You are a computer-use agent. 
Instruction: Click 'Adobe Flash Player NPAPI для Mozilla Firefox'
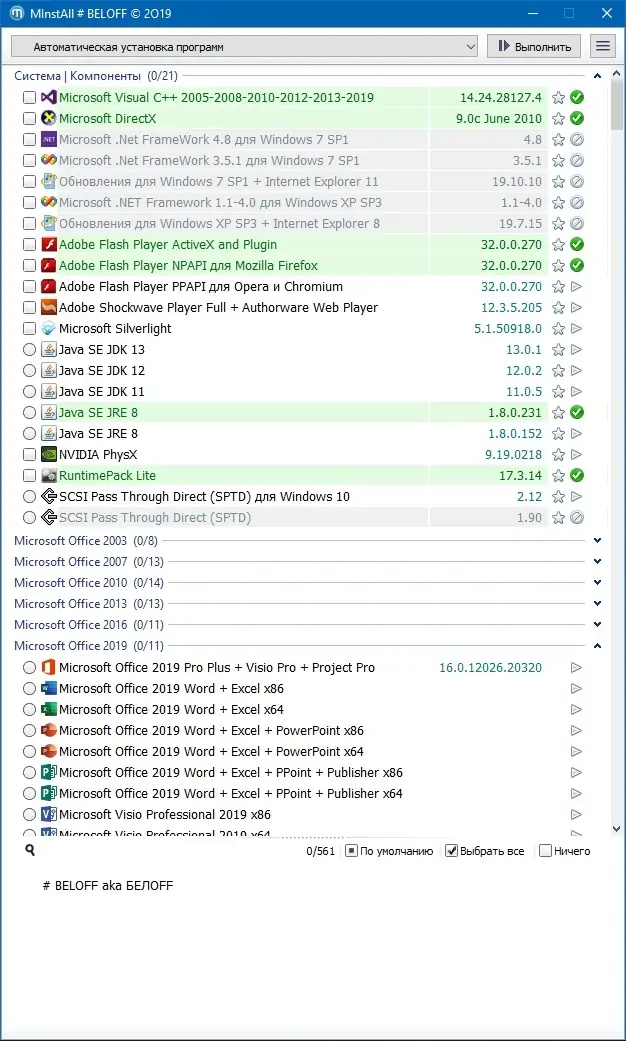[x=189, y=266]
